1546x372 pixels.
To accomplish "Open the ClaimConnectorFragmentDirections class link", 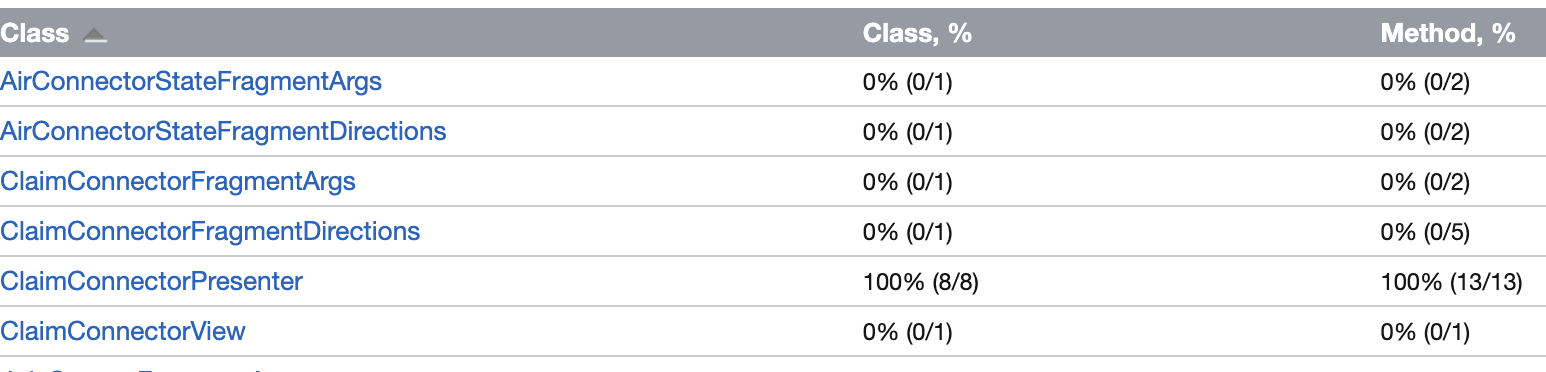I will [x=210, y=231].
